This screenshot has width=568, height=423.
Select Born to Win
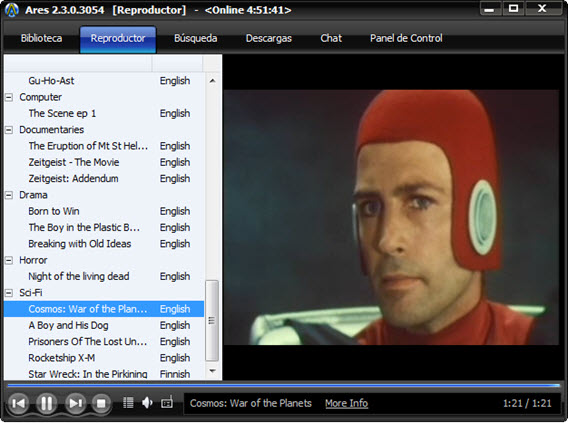pos(104,211)
